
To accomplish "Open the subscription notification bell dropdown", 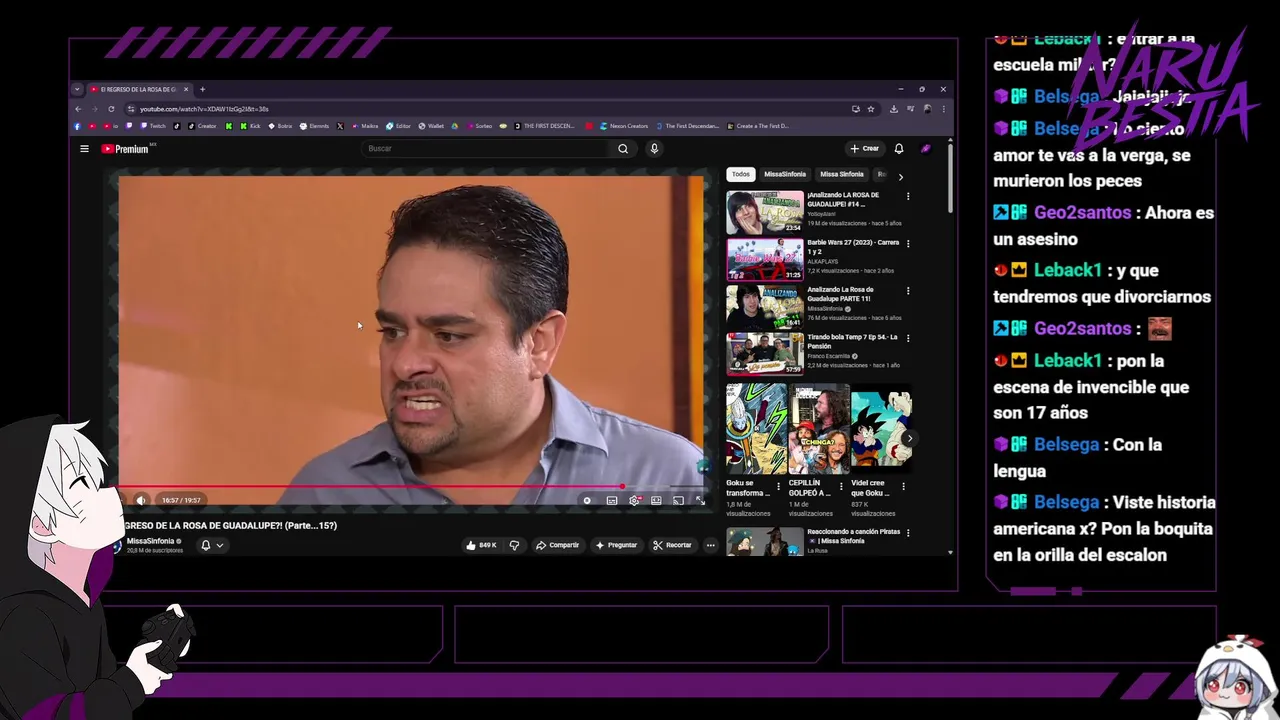I will (x=212, y=545).
